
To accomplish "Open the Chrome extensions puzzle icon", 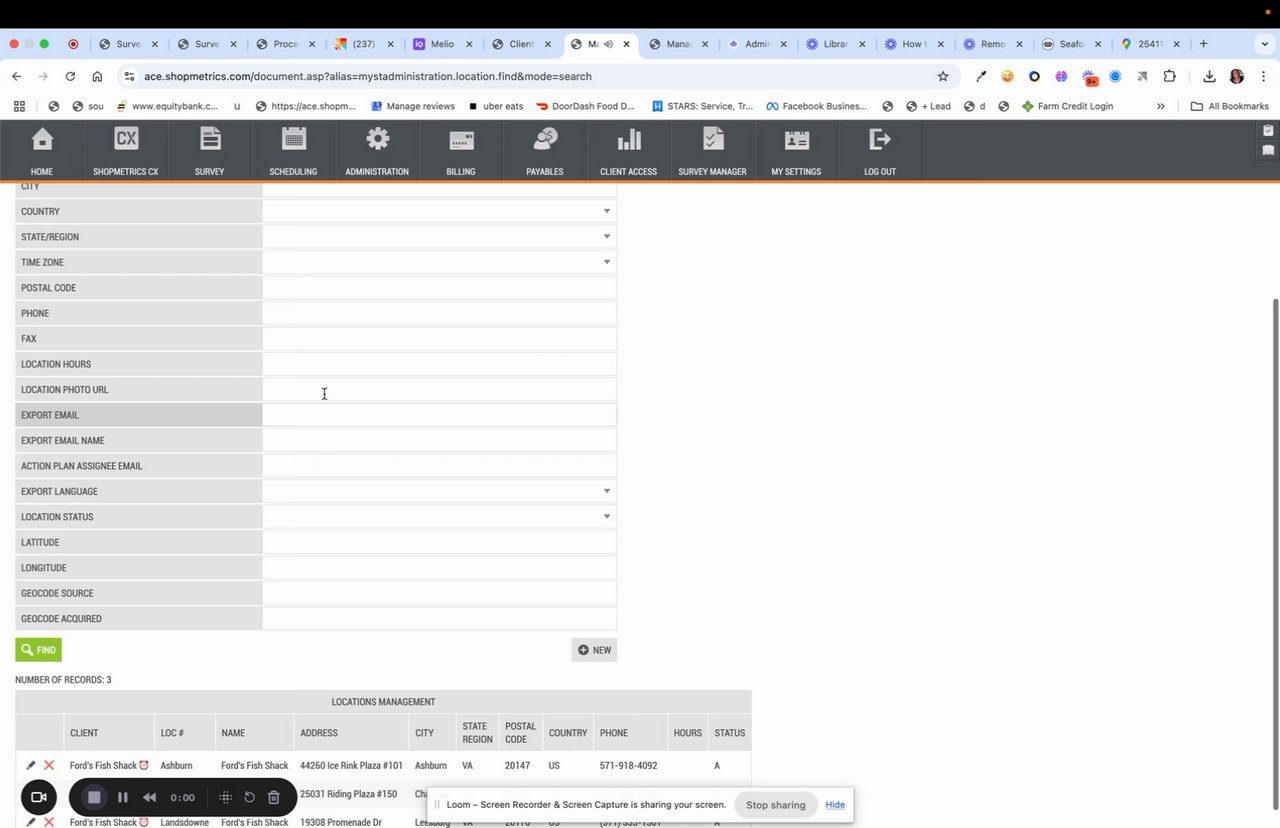I will pyautogui.click(x=1170, y=76).
